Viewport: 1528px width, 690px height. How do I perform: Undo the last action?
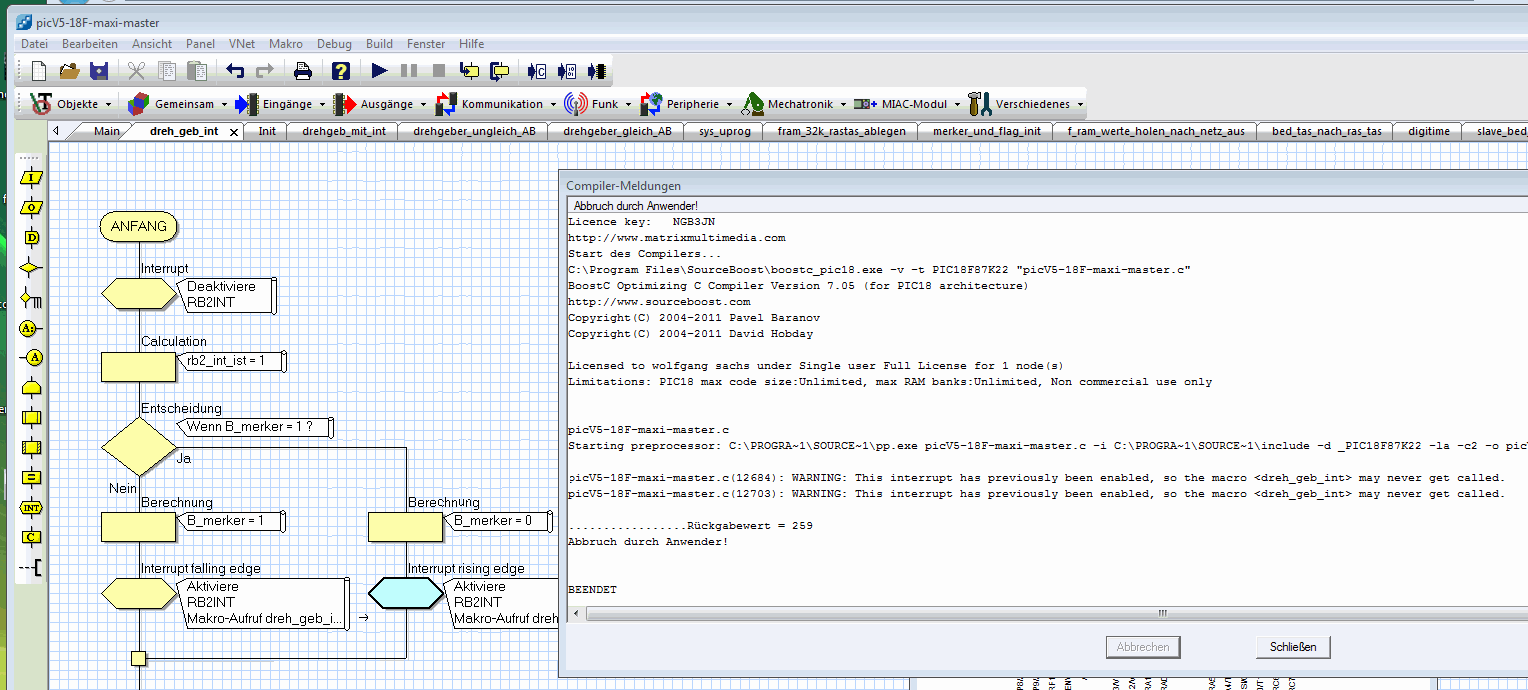(x=235, y=71)
